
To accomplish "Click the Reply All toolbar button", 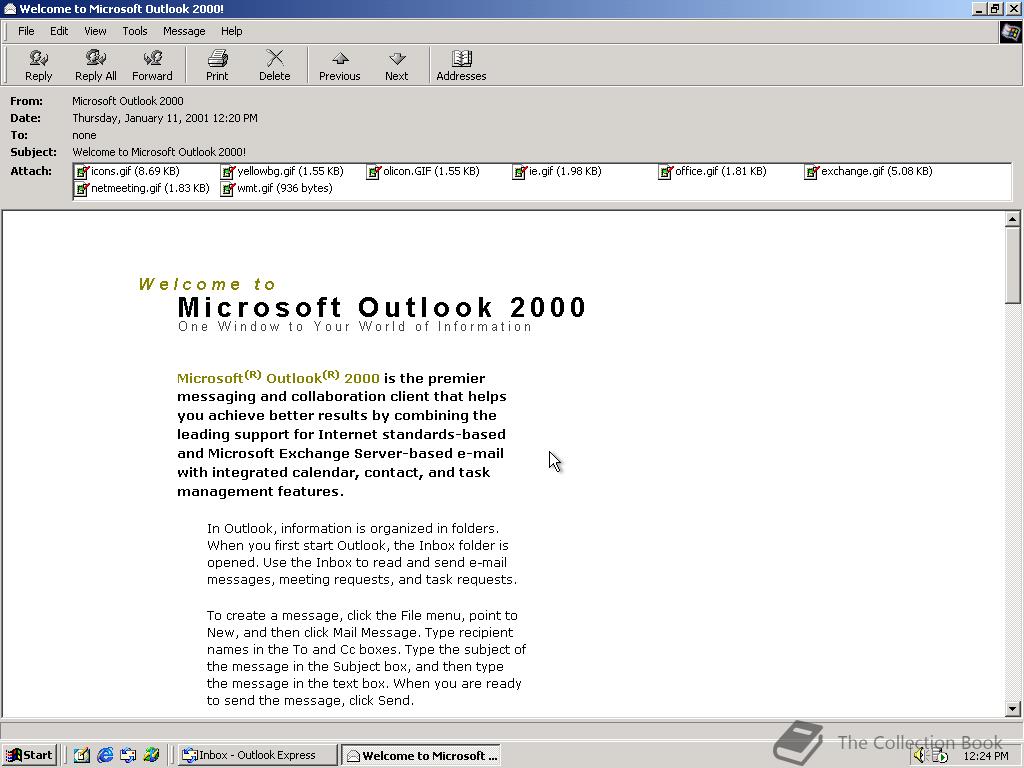I will [95, 65].
